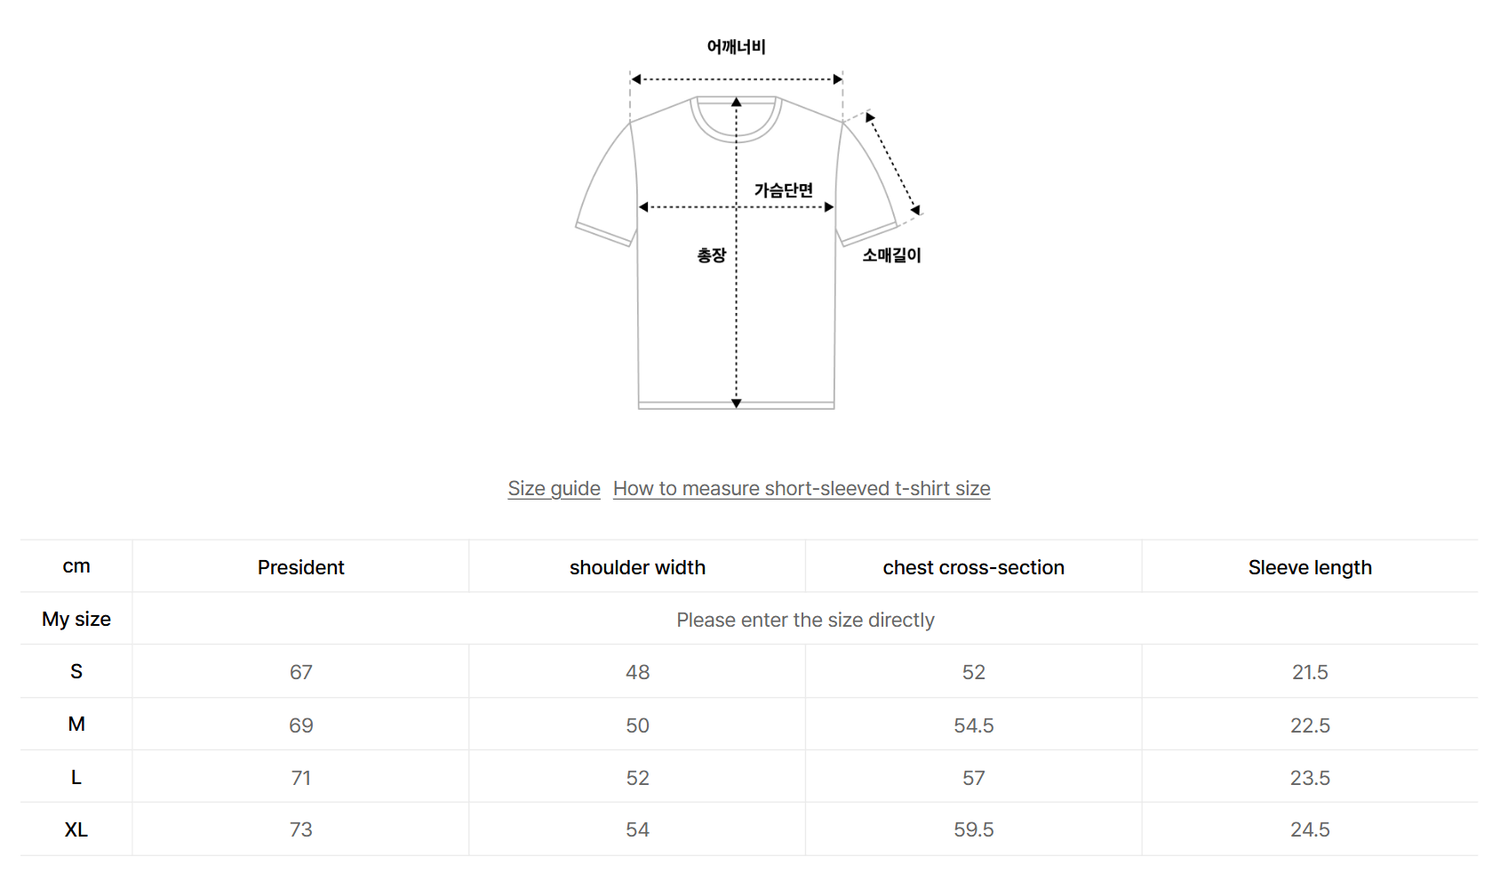Image resolution: width=1500 pixels, height=873 pixels.
Task: Click the Sleeve length column header
Action: (1309, 567)
